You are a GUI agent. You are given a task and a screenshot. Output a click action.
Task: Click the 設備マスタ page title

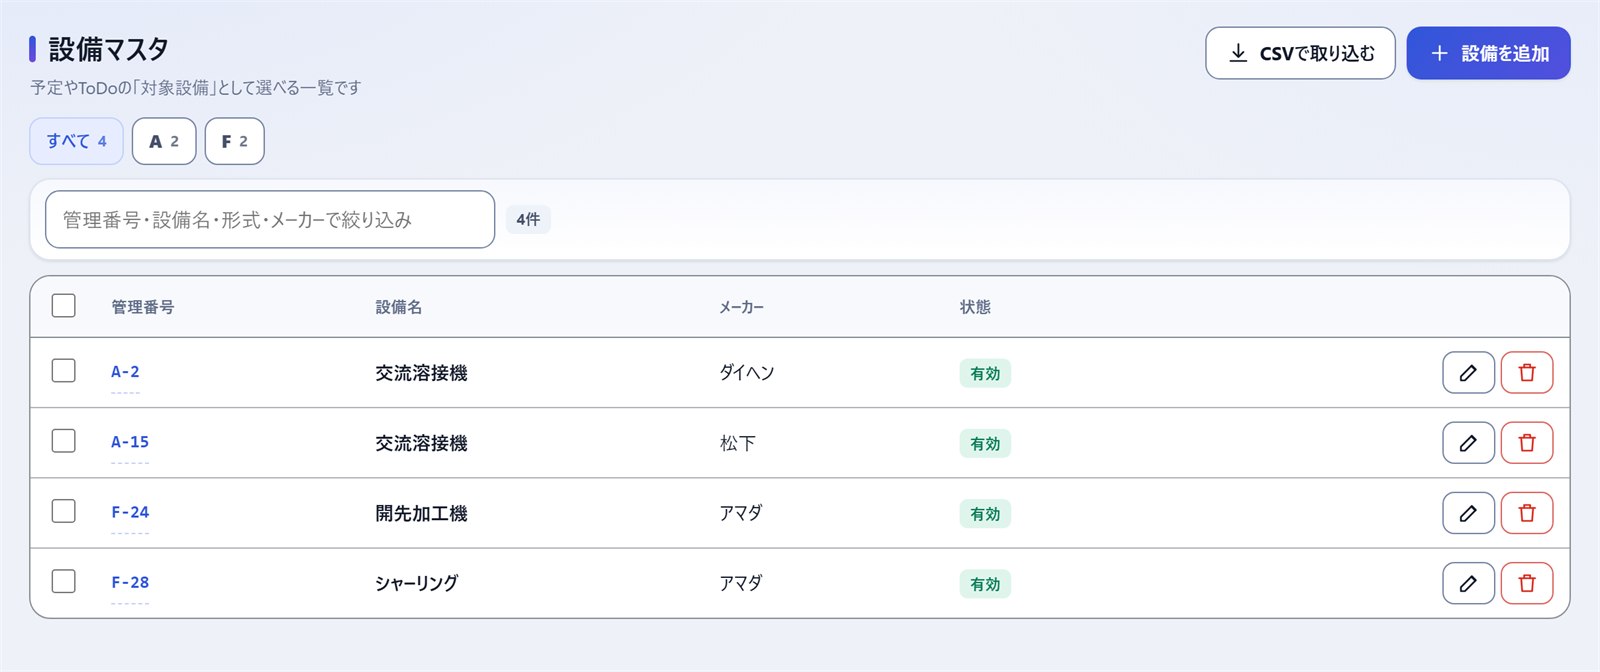click(x=108, y=48)
